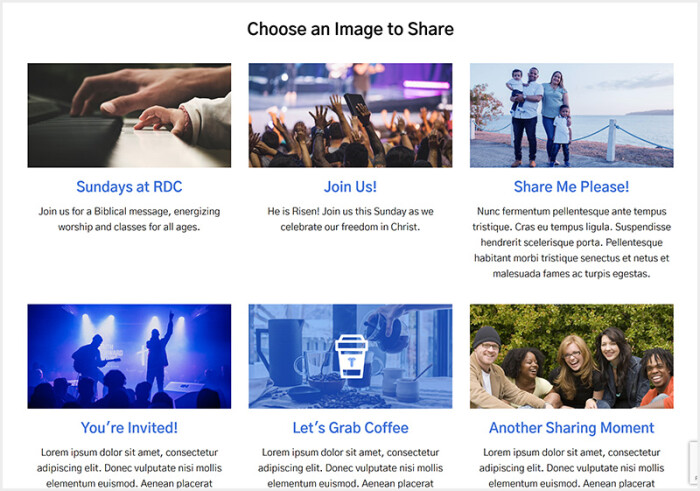Click the small badge at the bottom right edge
This screenshot has height=491, width=700.
(x=693, y=462)
